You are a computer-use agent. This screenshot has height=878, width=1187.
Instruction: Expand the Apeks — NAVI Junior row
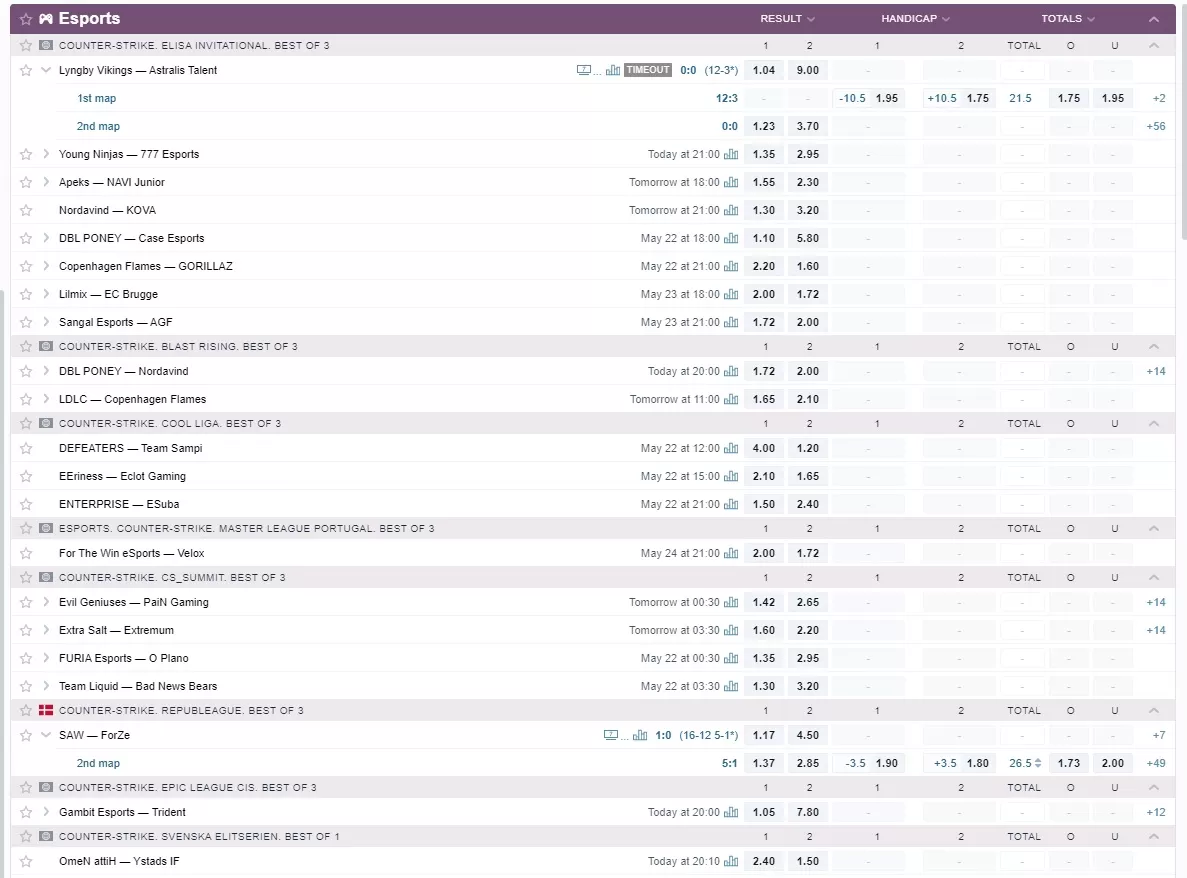coord(46,182)
